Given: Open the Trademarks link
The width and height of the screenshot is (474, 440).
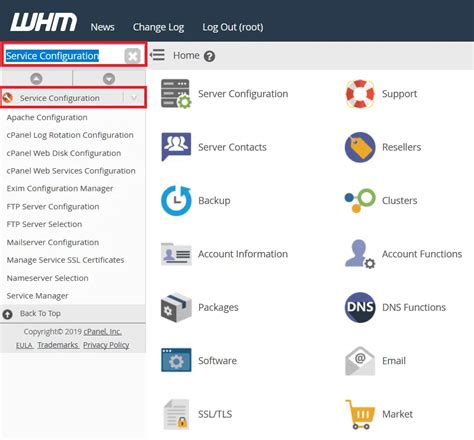Looking at the screenshot, I should tap(58, 345).
